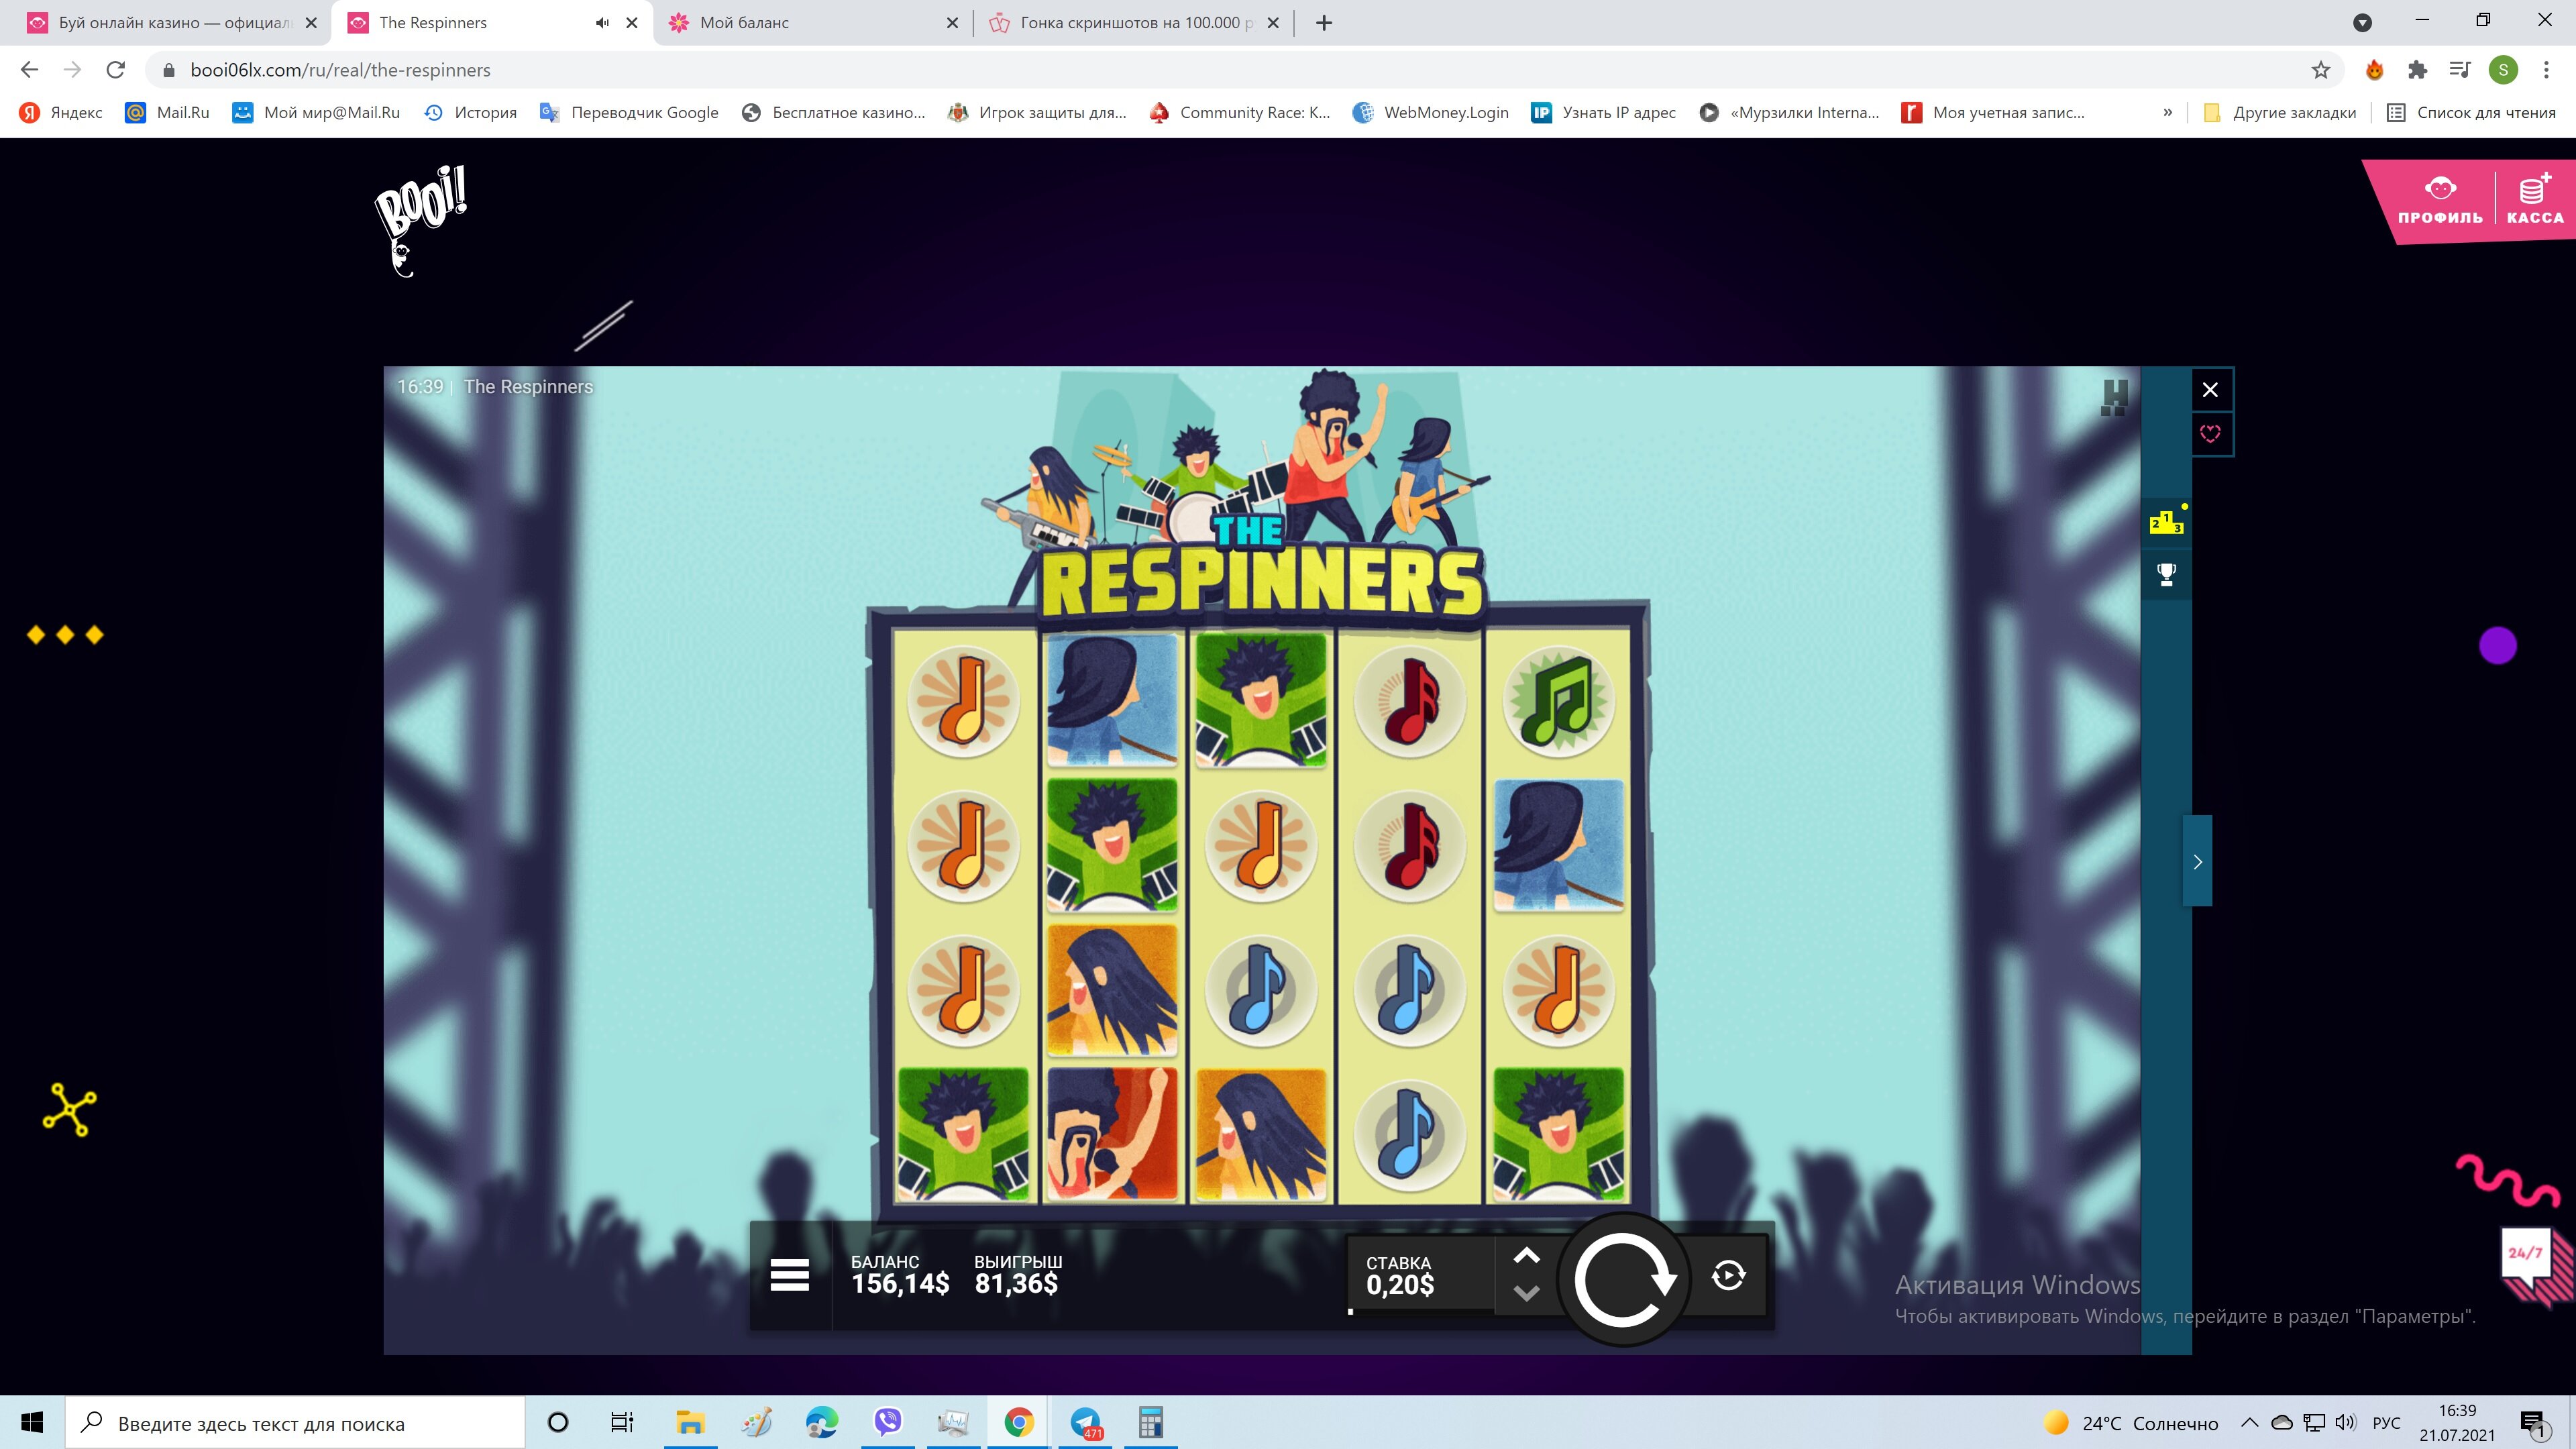The image size is (2576, 1449).
Task: Show more bookmarks overflow chevron
Action: (x=2167, y=112)
